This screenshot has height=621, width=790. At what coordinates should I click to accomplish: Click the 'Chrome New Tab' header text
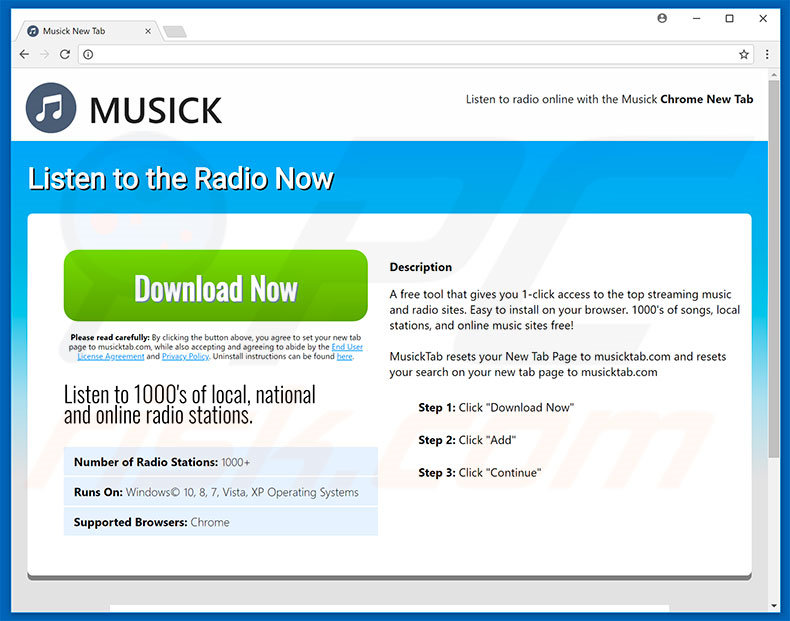[706, 99]
